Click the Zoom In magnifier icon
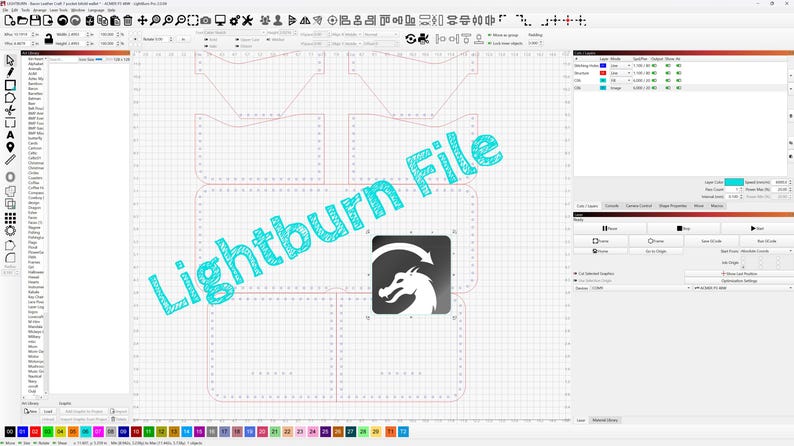The image size is (794, 446). (168, 20)
